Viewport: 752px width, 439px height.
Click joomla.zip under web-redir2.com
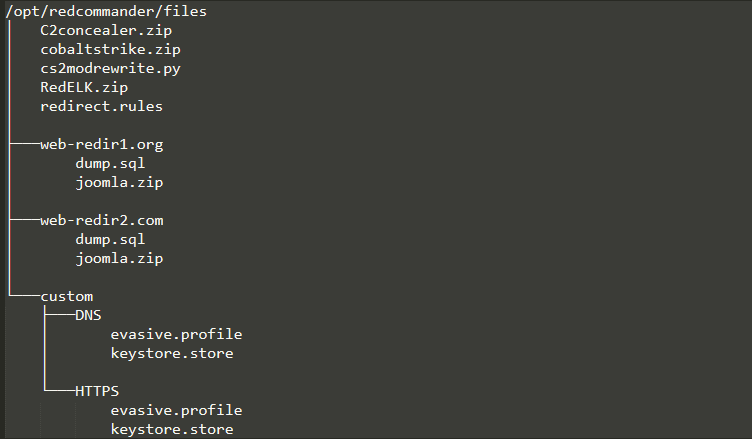119,258
